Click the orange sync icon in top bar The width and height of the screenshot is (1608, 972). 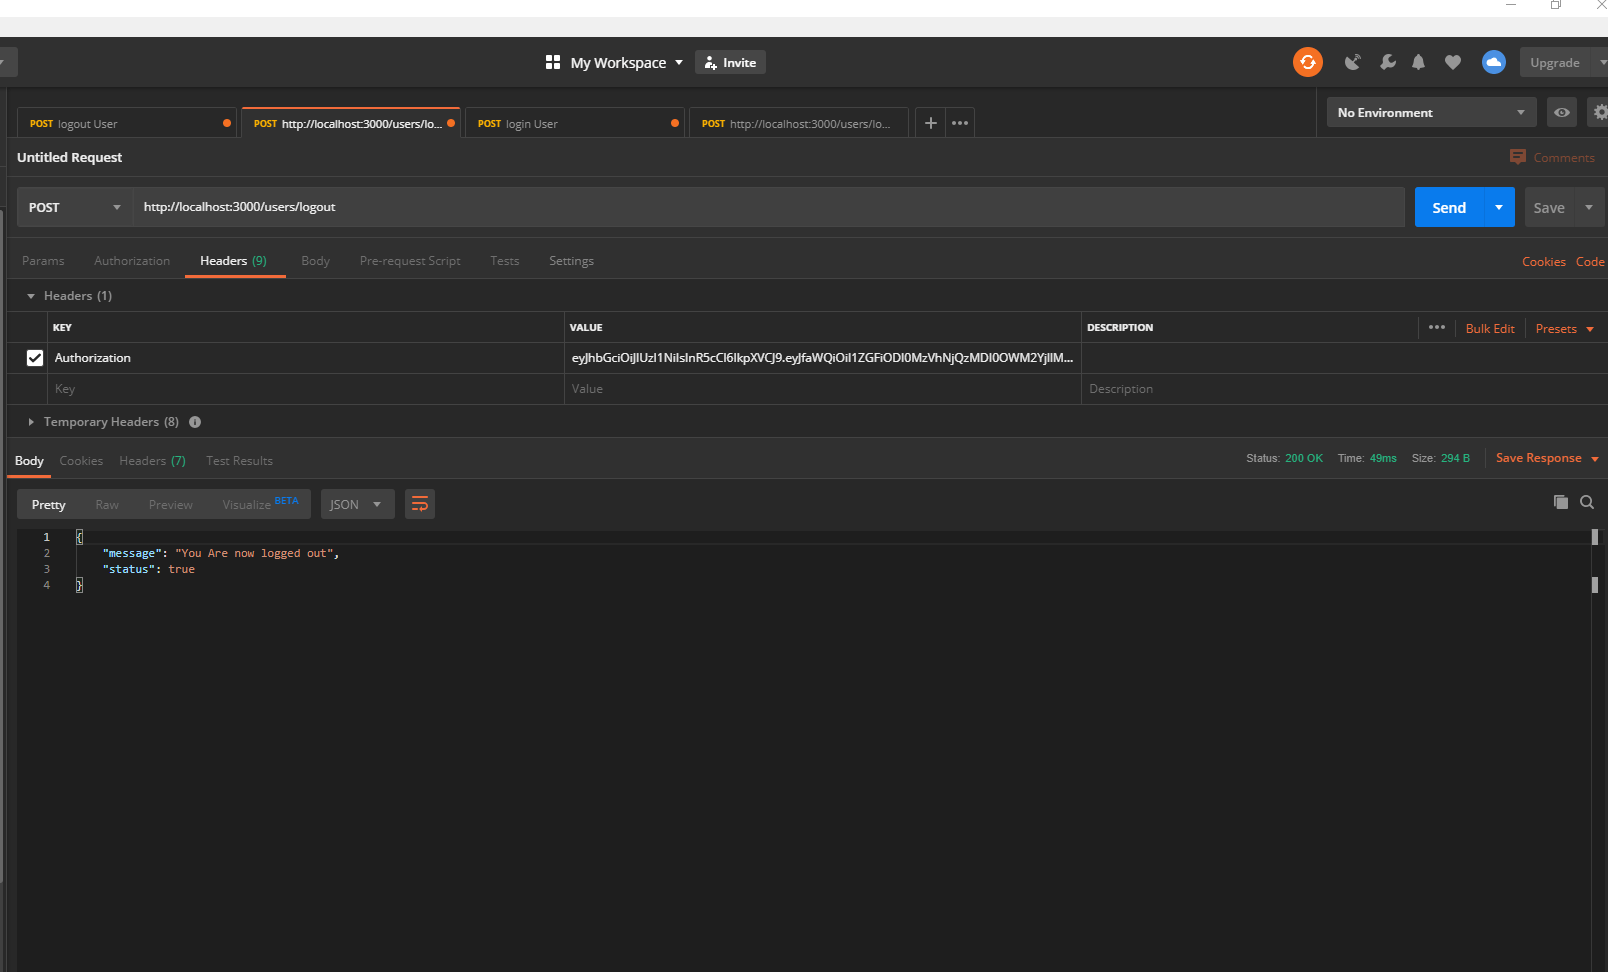[1307, 62]
